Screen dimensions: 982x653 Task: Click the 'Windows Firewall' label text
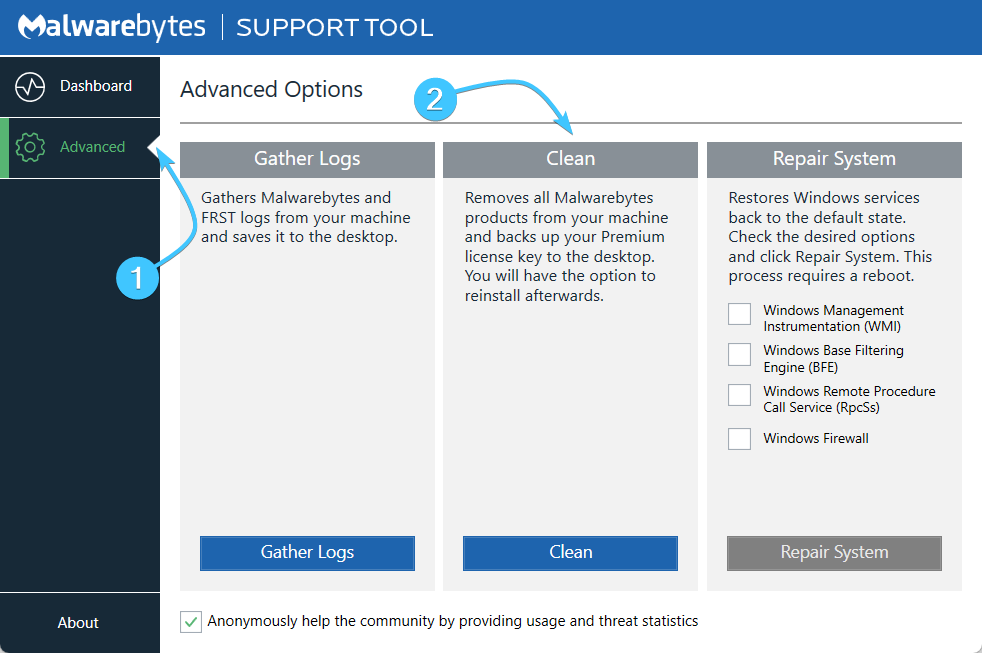(816, 438)
